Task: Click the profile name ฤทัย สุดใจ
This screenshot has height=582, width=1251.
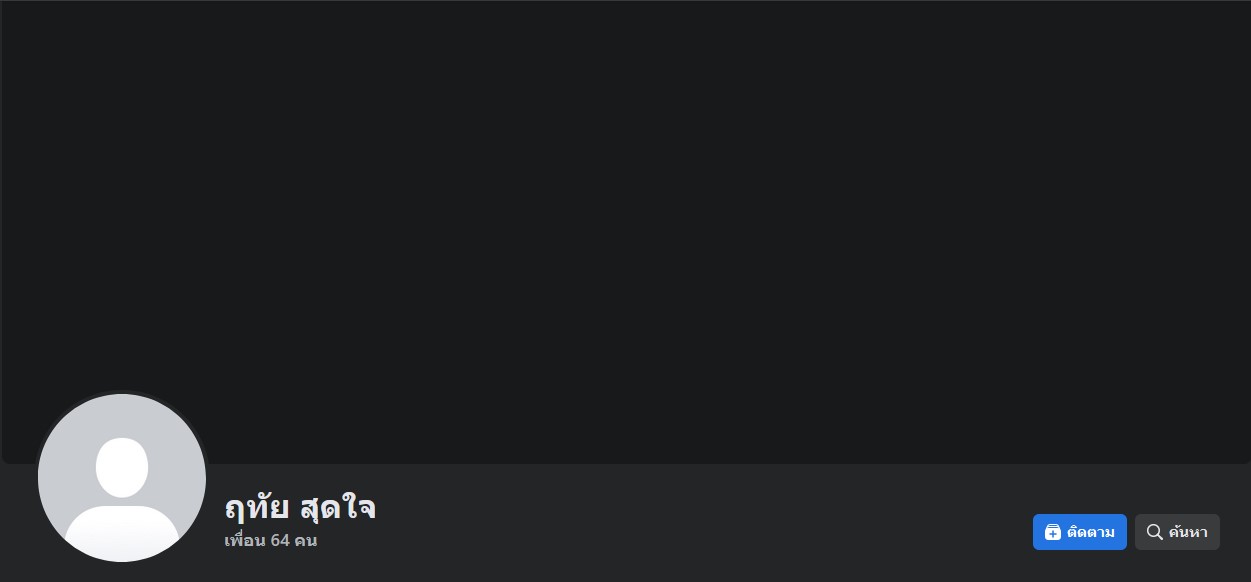Action: 300,507
